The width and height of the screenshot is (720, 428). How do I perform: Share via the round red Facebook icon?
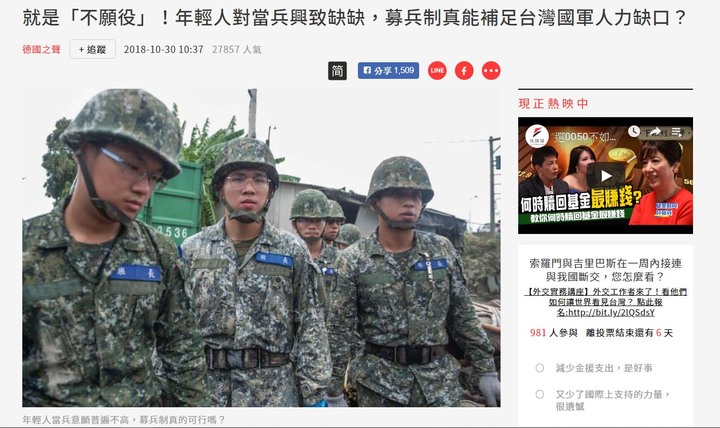(x=464, y=71)
